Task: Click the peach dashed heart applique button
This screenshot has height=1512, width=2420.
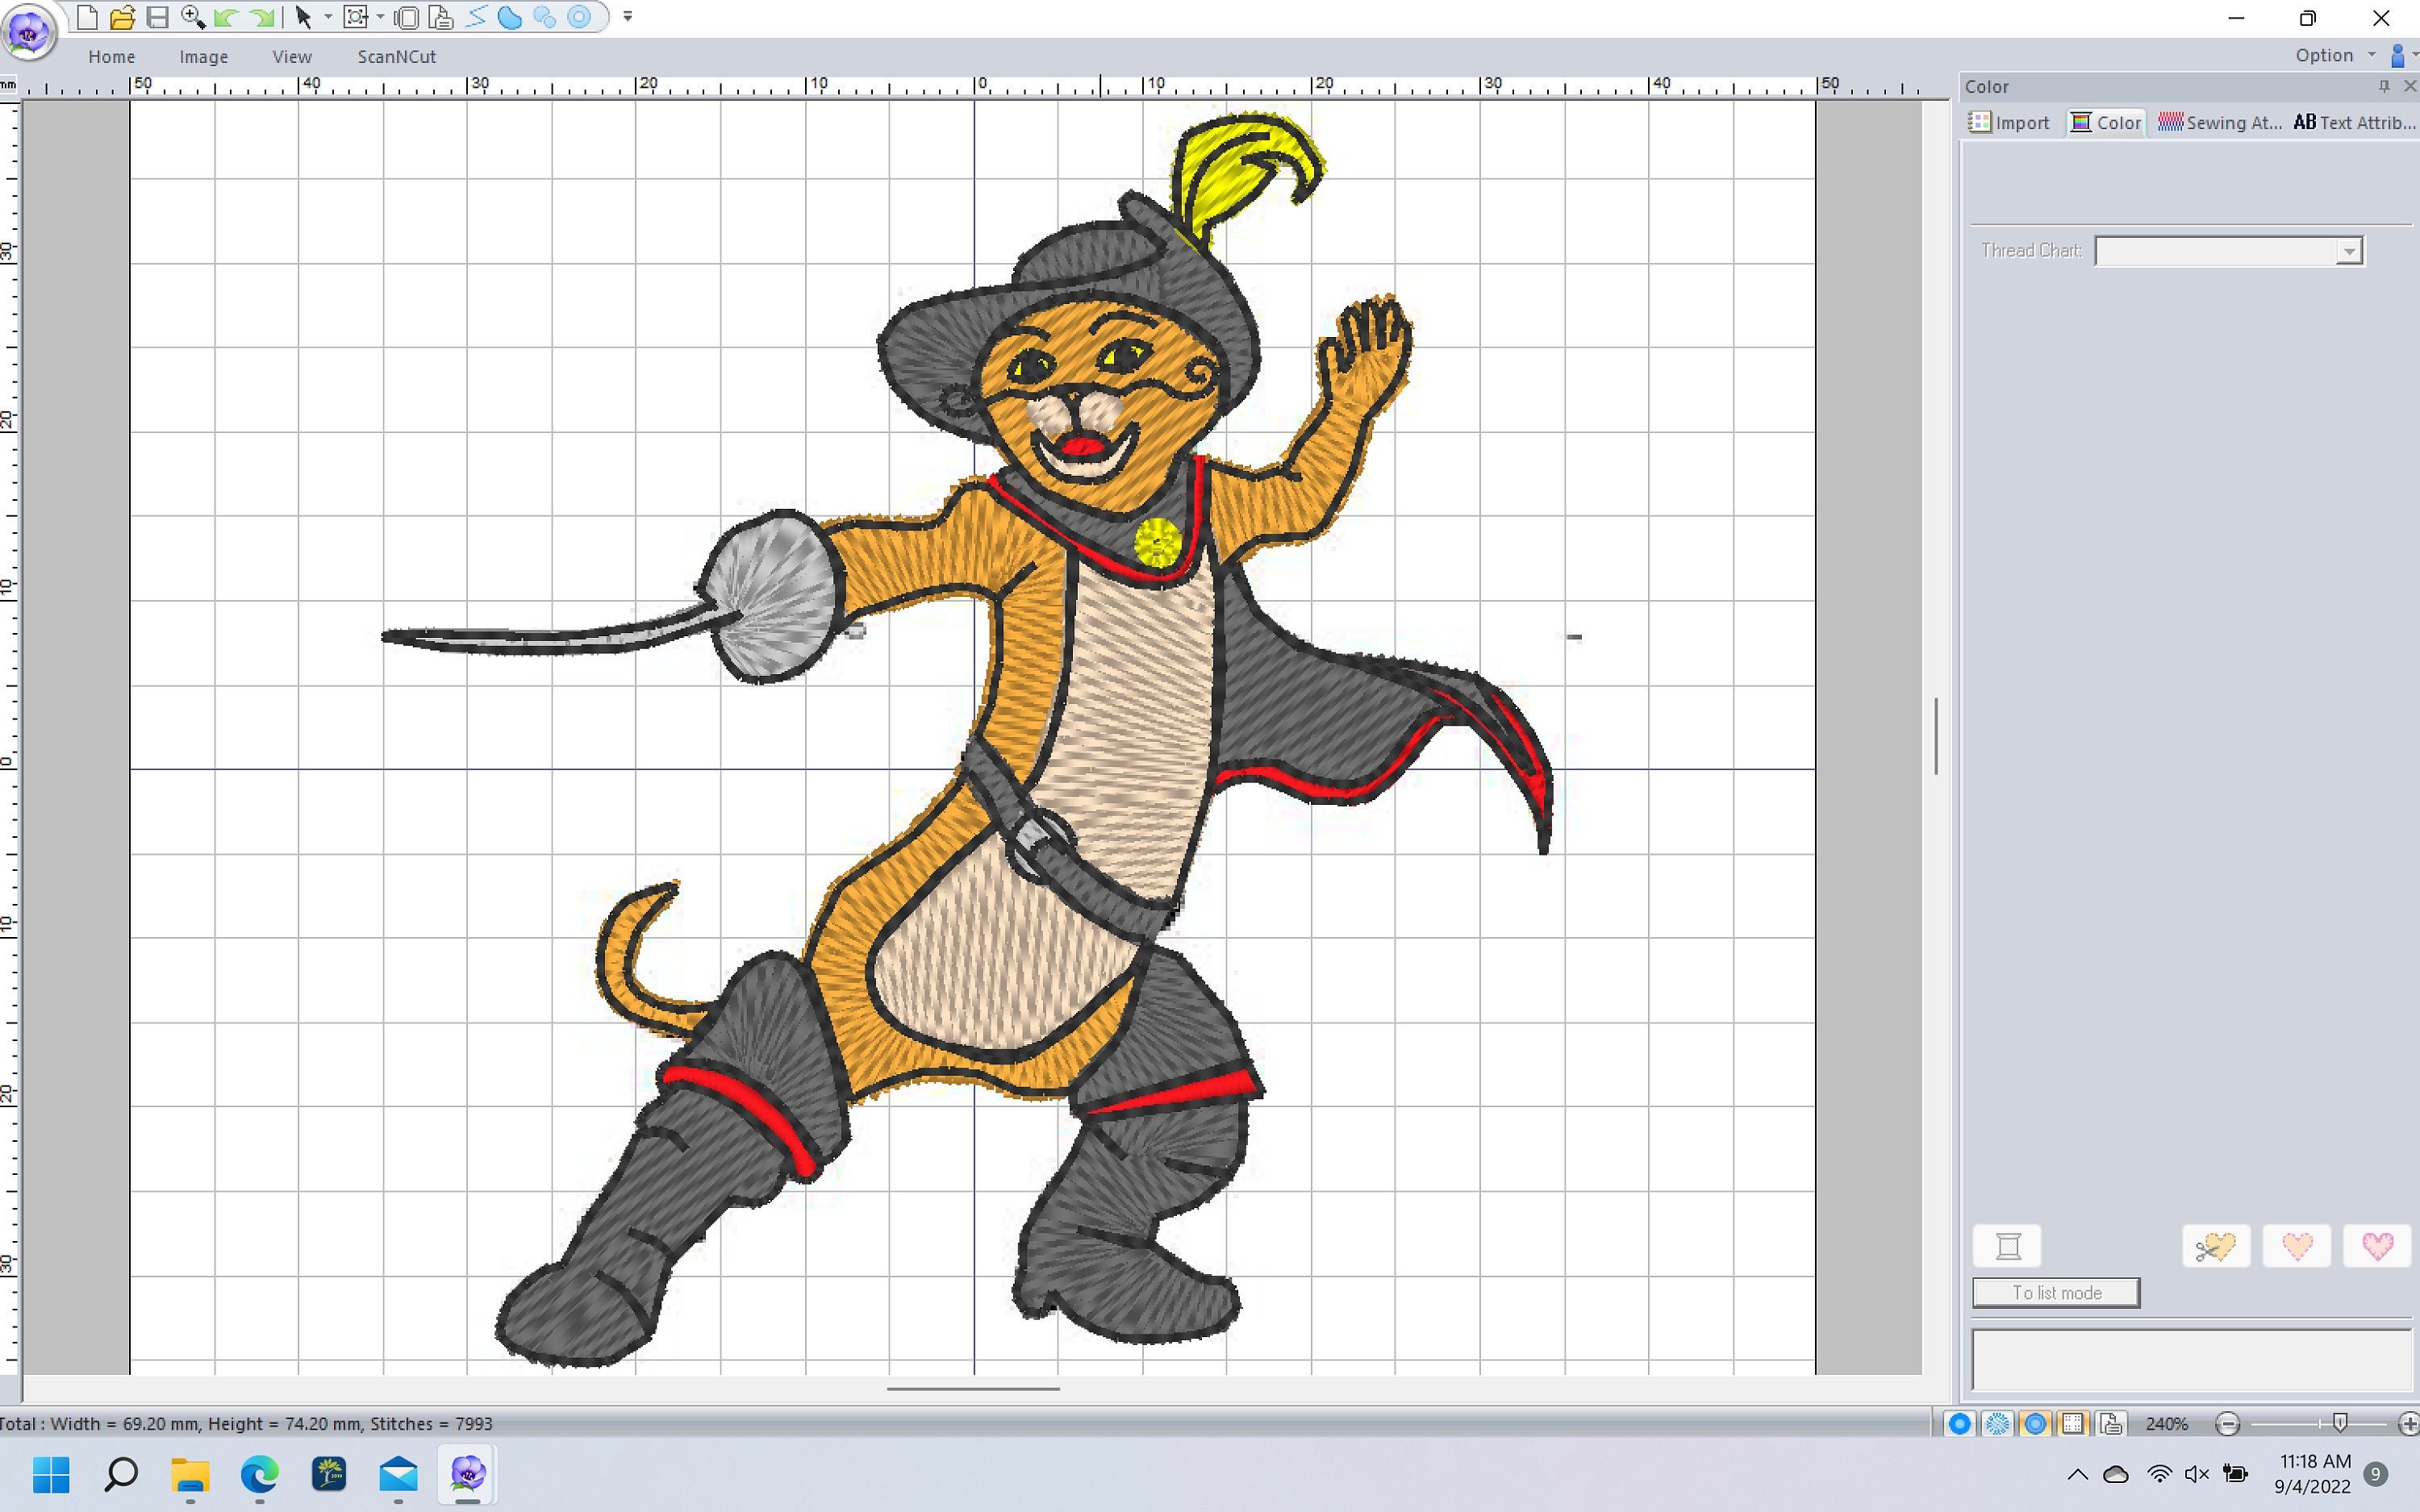Action: tap(2297, 1246)
